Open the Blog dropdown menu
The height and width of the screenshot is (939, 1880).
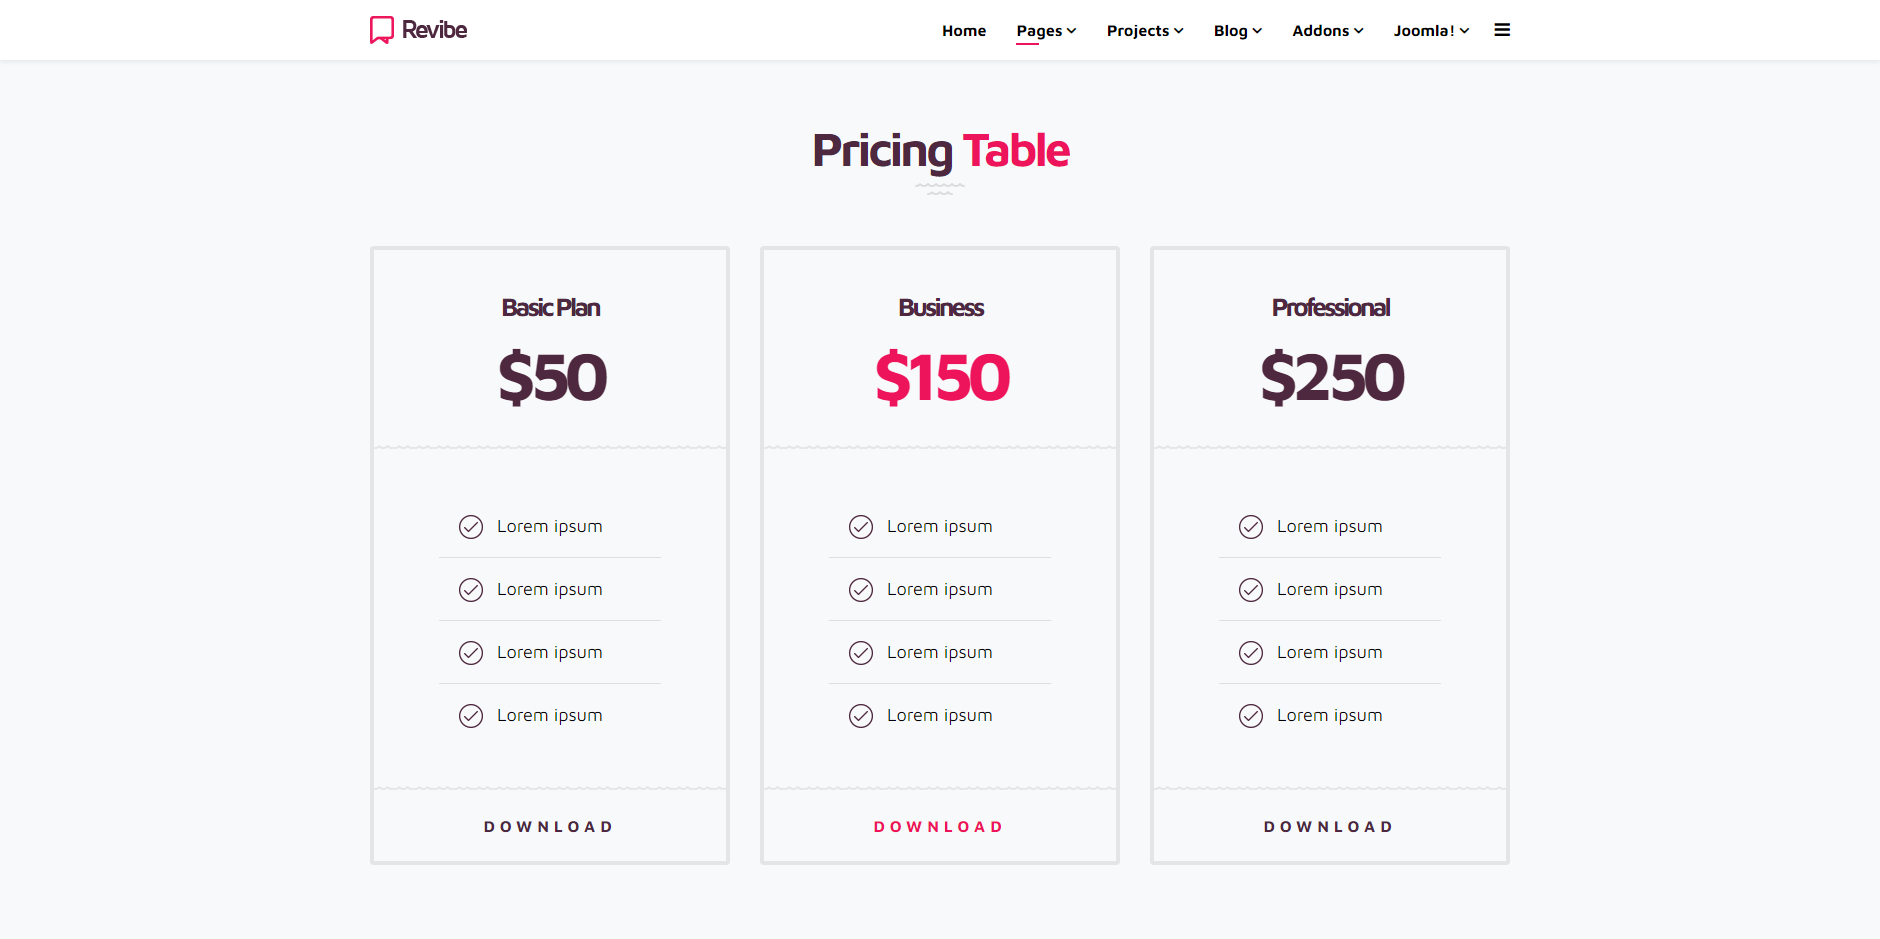pos(1238,31)
